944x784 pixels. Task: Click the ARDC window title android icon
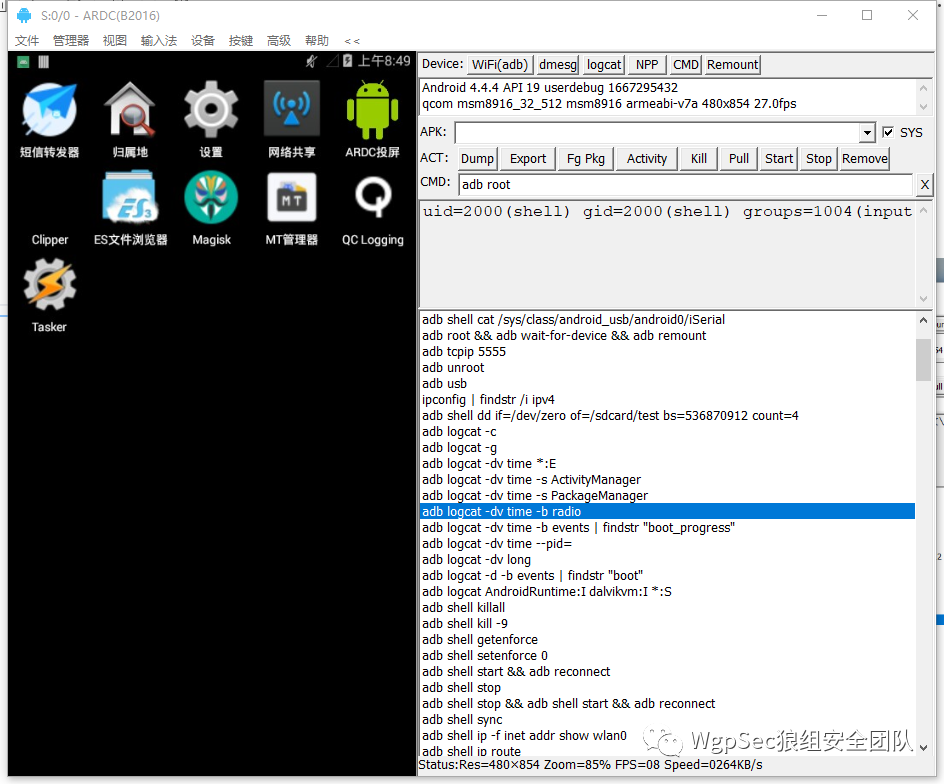click(x=24, y=15)
